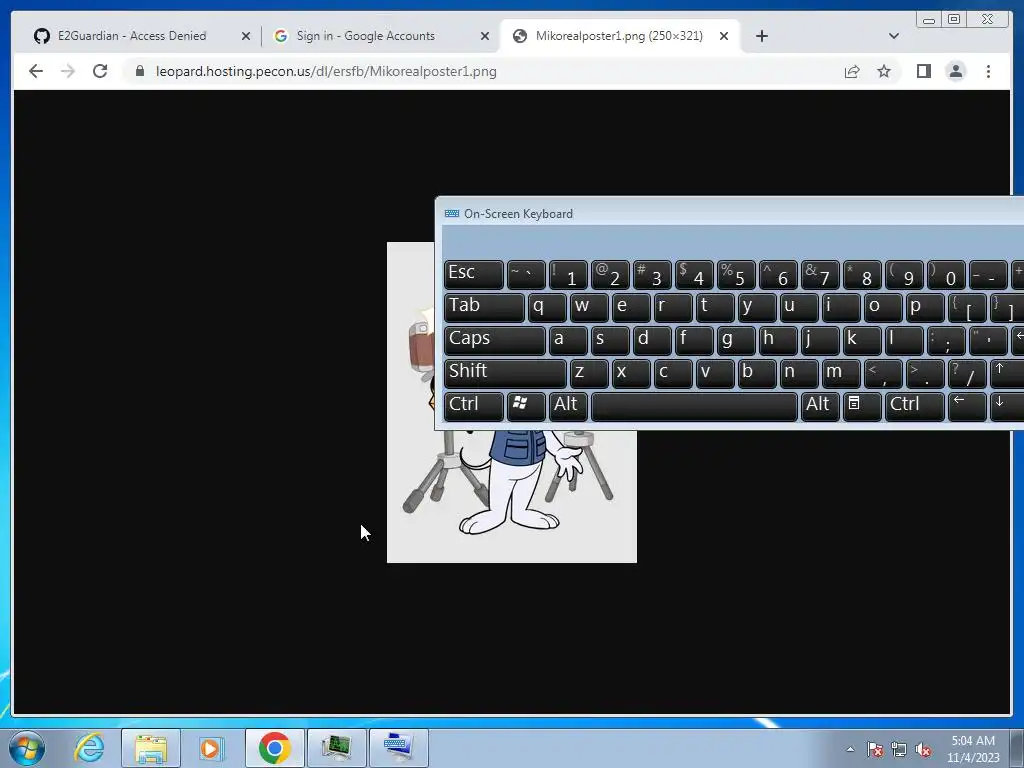The width and height of the screenshot is (1024, 768).
Task: Open Windows Explorer folder on taskbar
Action: click(x=151, y=748)
